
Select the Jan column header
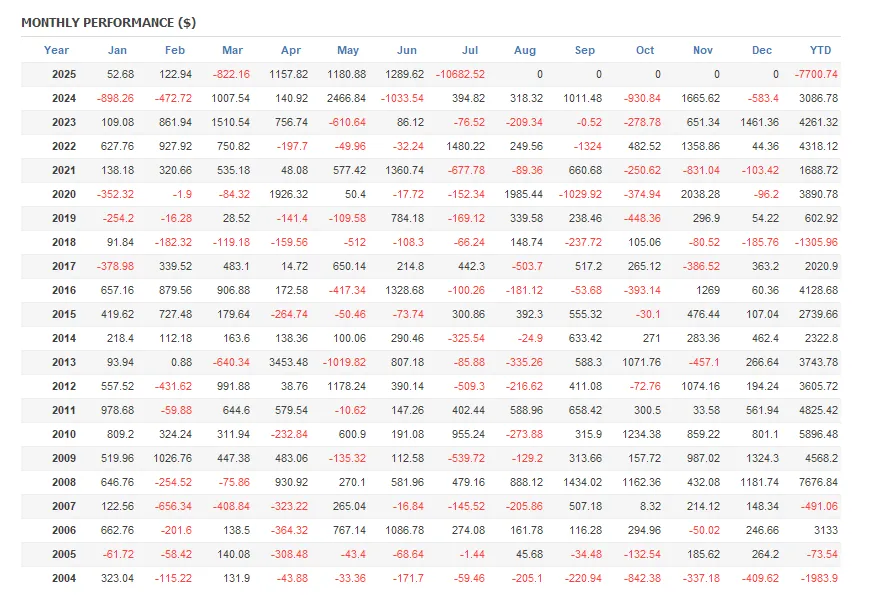pyautogui.click(x=117, y=50)
